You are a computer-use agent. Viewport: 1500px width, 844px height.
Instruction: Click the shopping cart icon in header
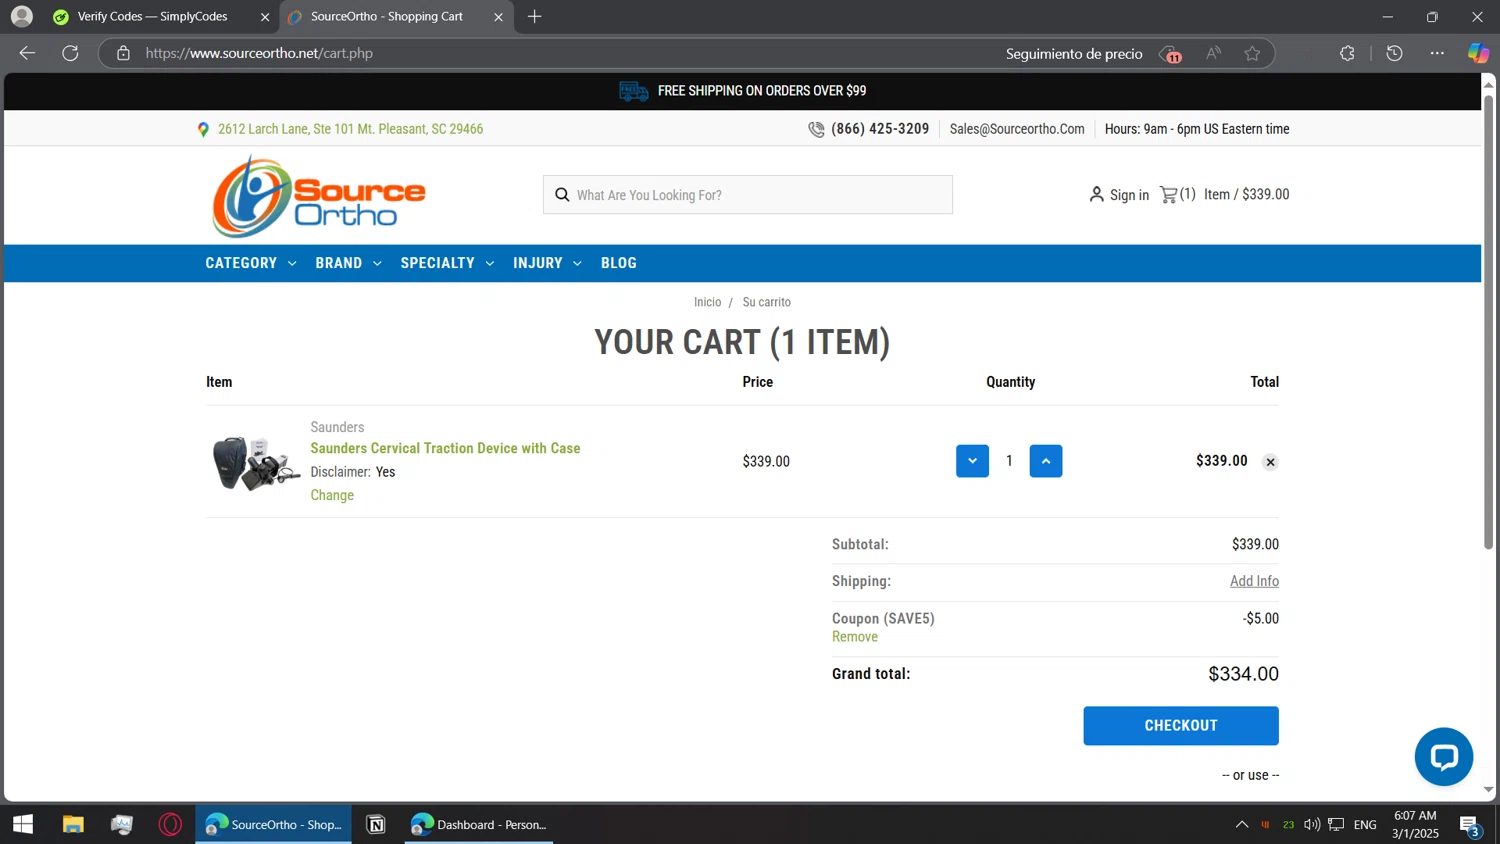(x=1168, y=194)
